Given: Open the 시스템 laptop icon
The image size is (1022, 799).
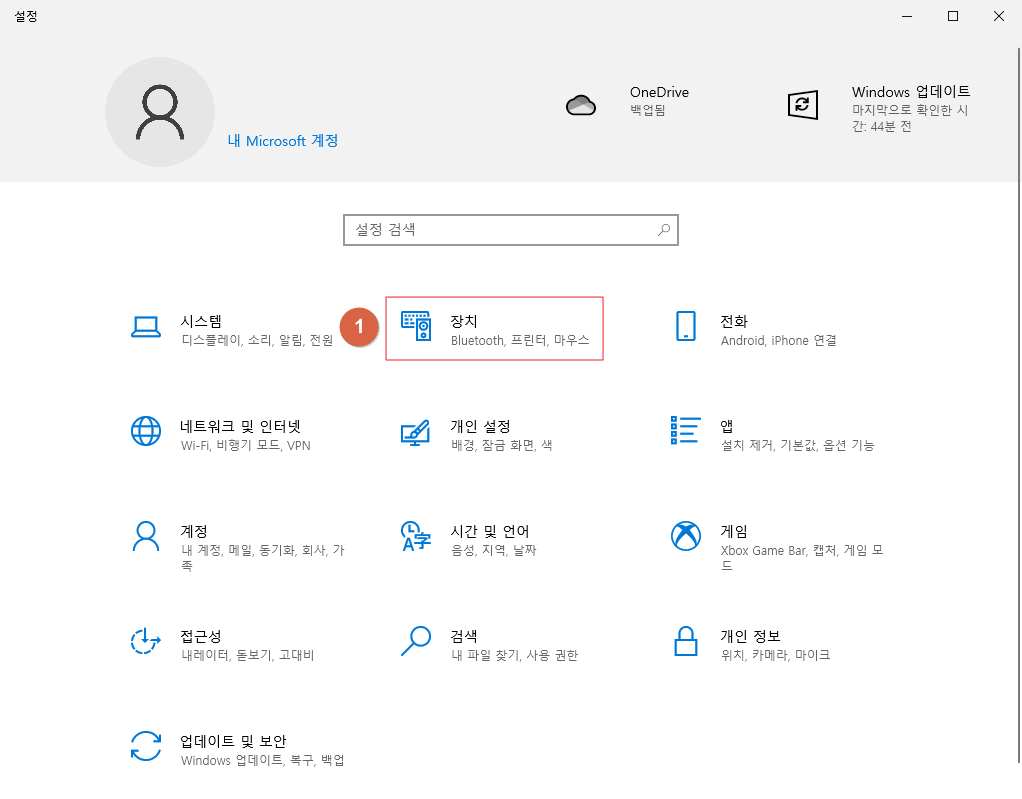Looking at the screenshot, I should click(x=146, y=327).
